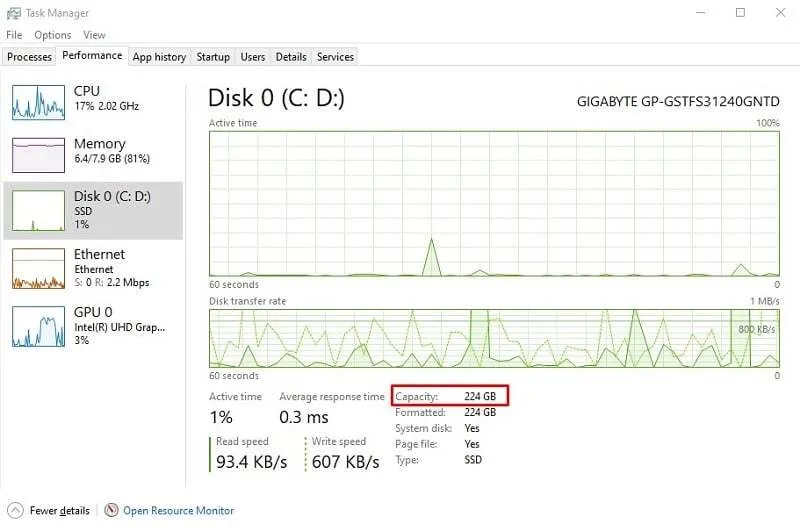Click the Active time graph area
The height and width of the screenshot is (531, 800).
coord(494,204)
